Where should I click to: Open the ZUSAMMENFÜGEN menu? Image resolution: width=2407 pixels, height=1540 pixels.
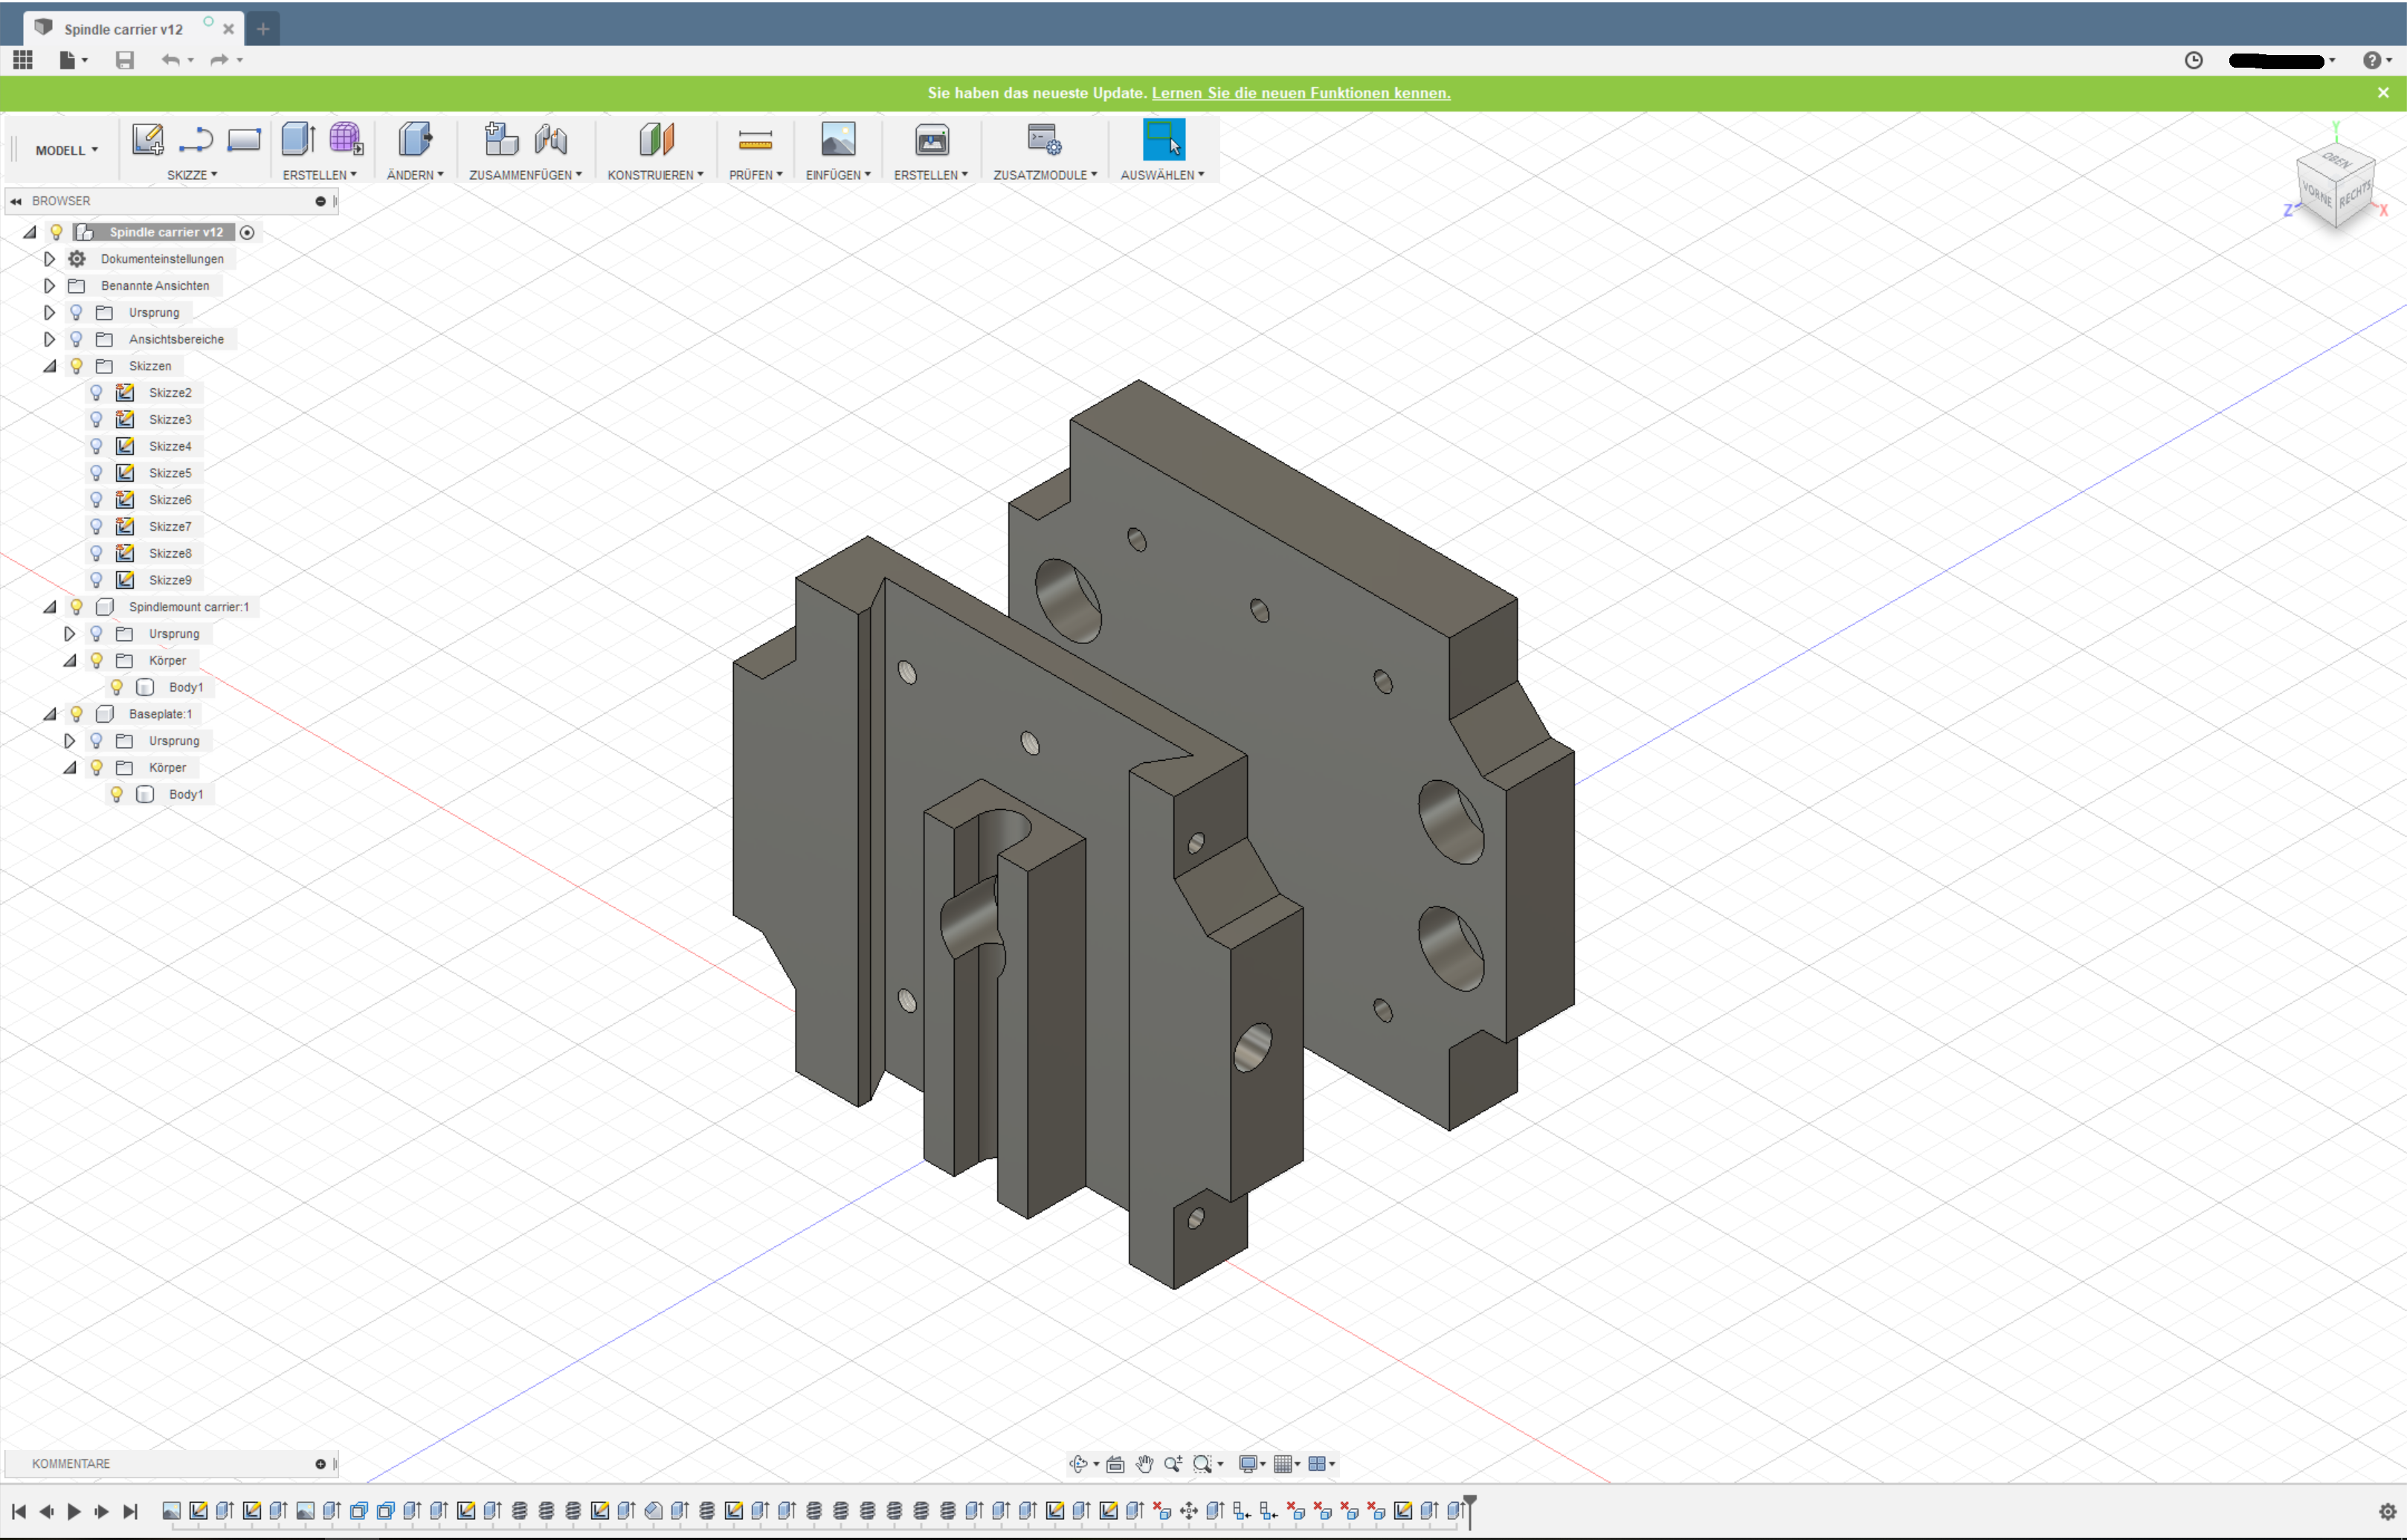pyautogui.click(x=525, y=175)
